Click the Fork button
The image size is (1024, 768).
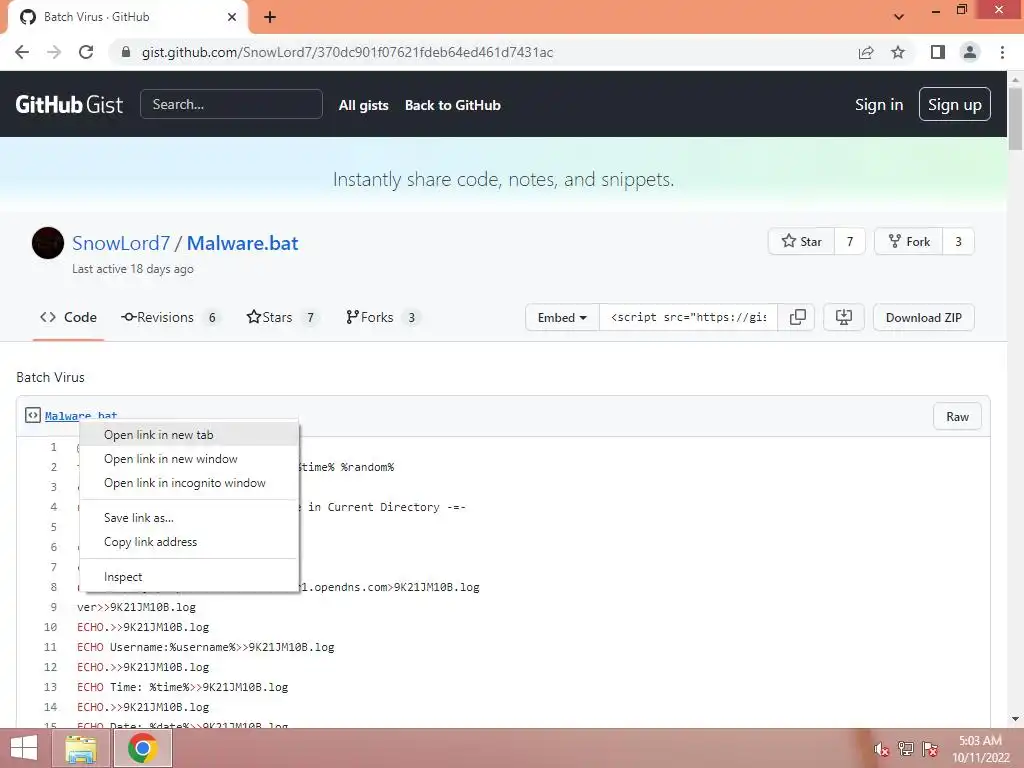coord(908,242)
